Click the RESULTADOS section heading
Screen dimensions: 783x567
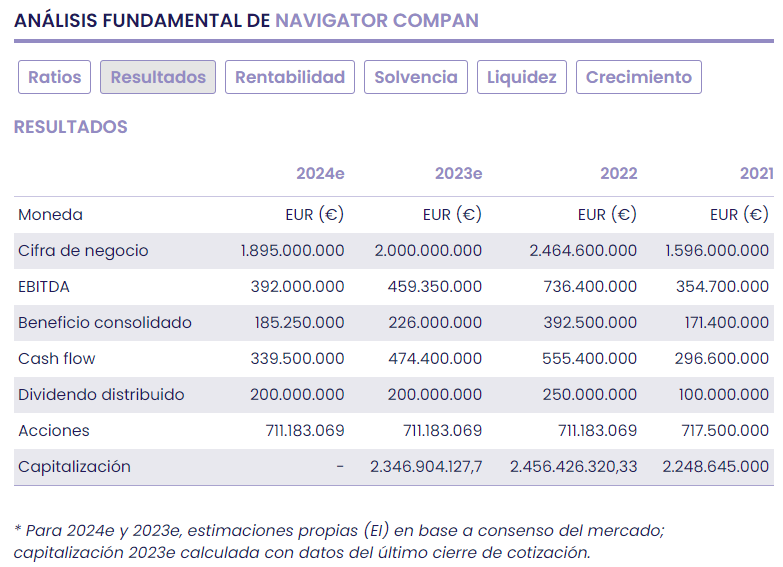71,127
